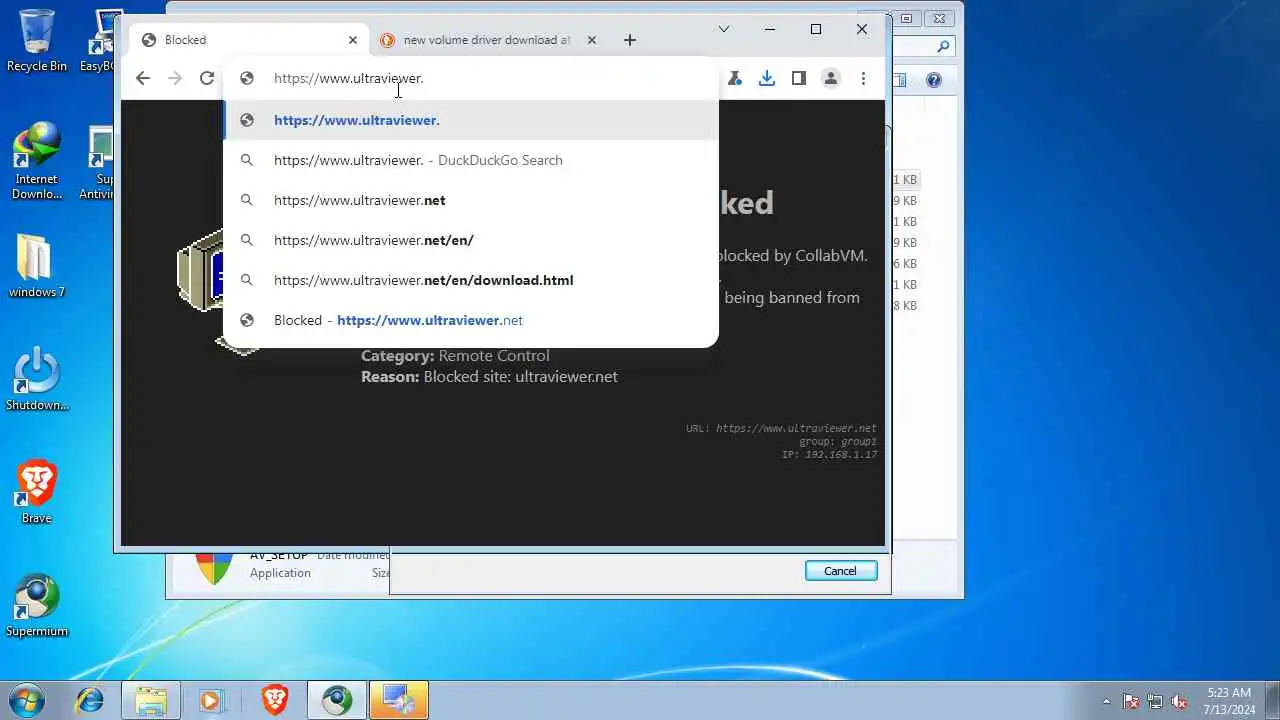Choose the DuckDuckGo Search suggestion

471,160
